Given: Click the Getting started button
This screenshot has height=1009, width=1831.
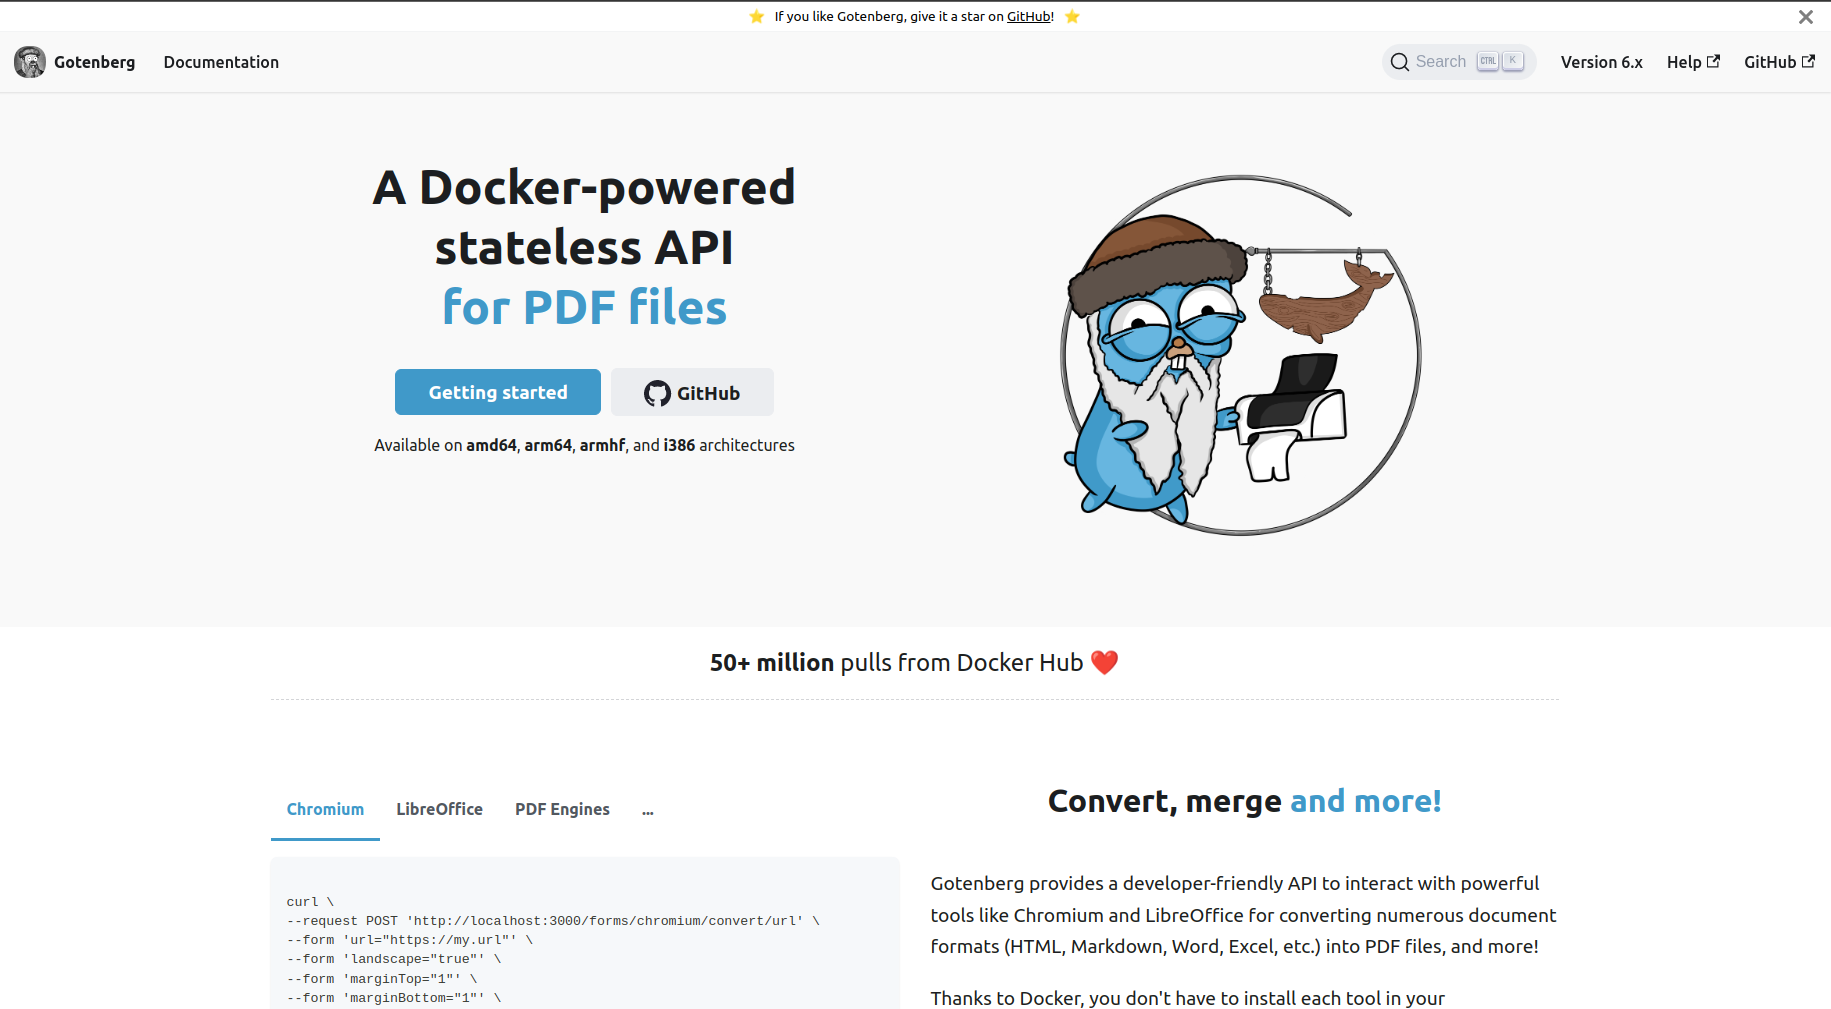Looking at the screenshot, I should (498, 392).
